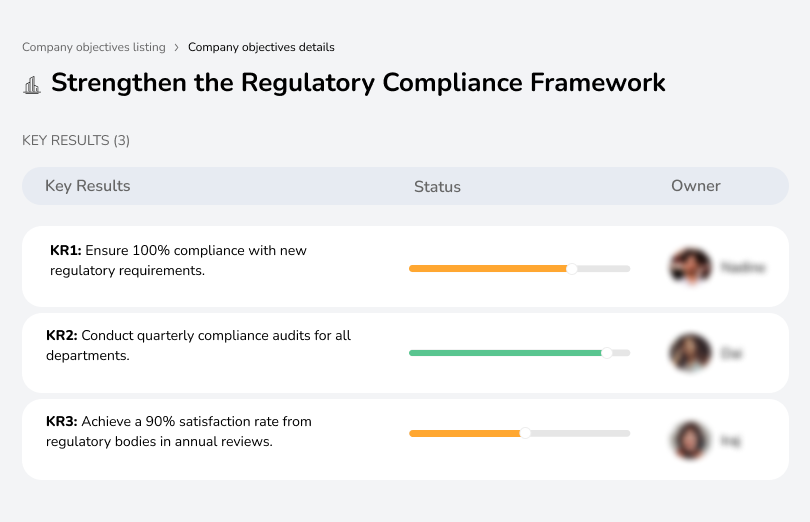Click the breadcrumb chevron separator
The width and height of the screenshot is (810, 522).
pyautogui.click(x=177, y=48)
